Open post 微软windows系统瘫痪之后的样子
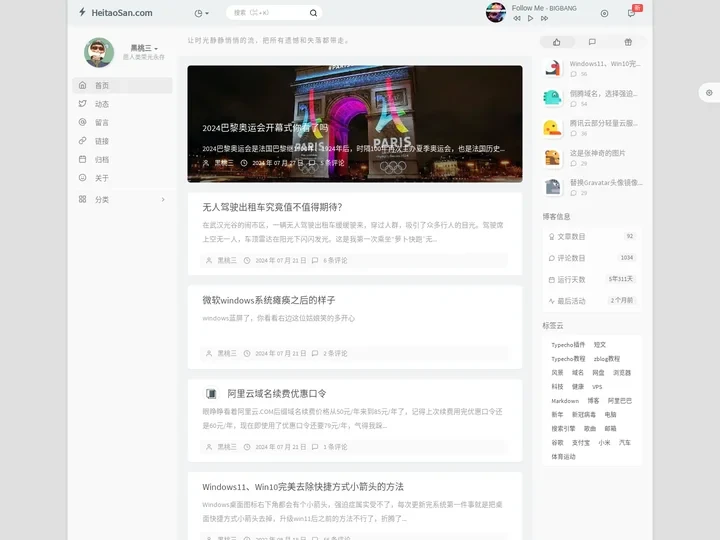Image resolution: width=720 pixels, height=540 pixels. pos(269,300)
